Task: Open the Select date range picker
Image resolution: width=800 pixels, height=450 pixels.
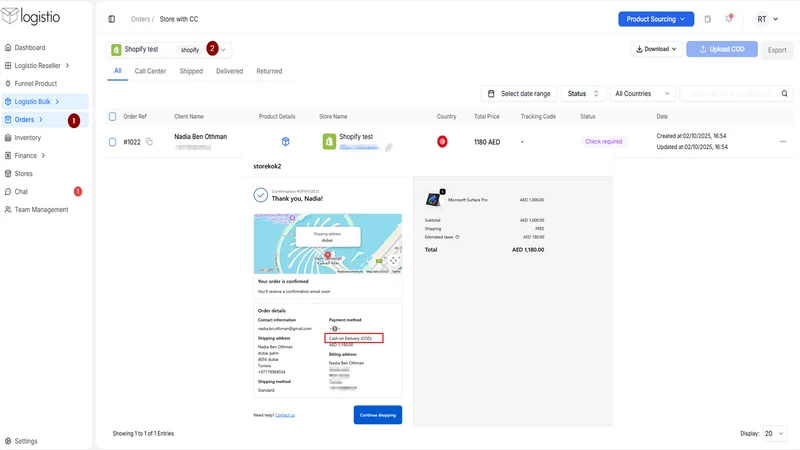Action: 519,93
